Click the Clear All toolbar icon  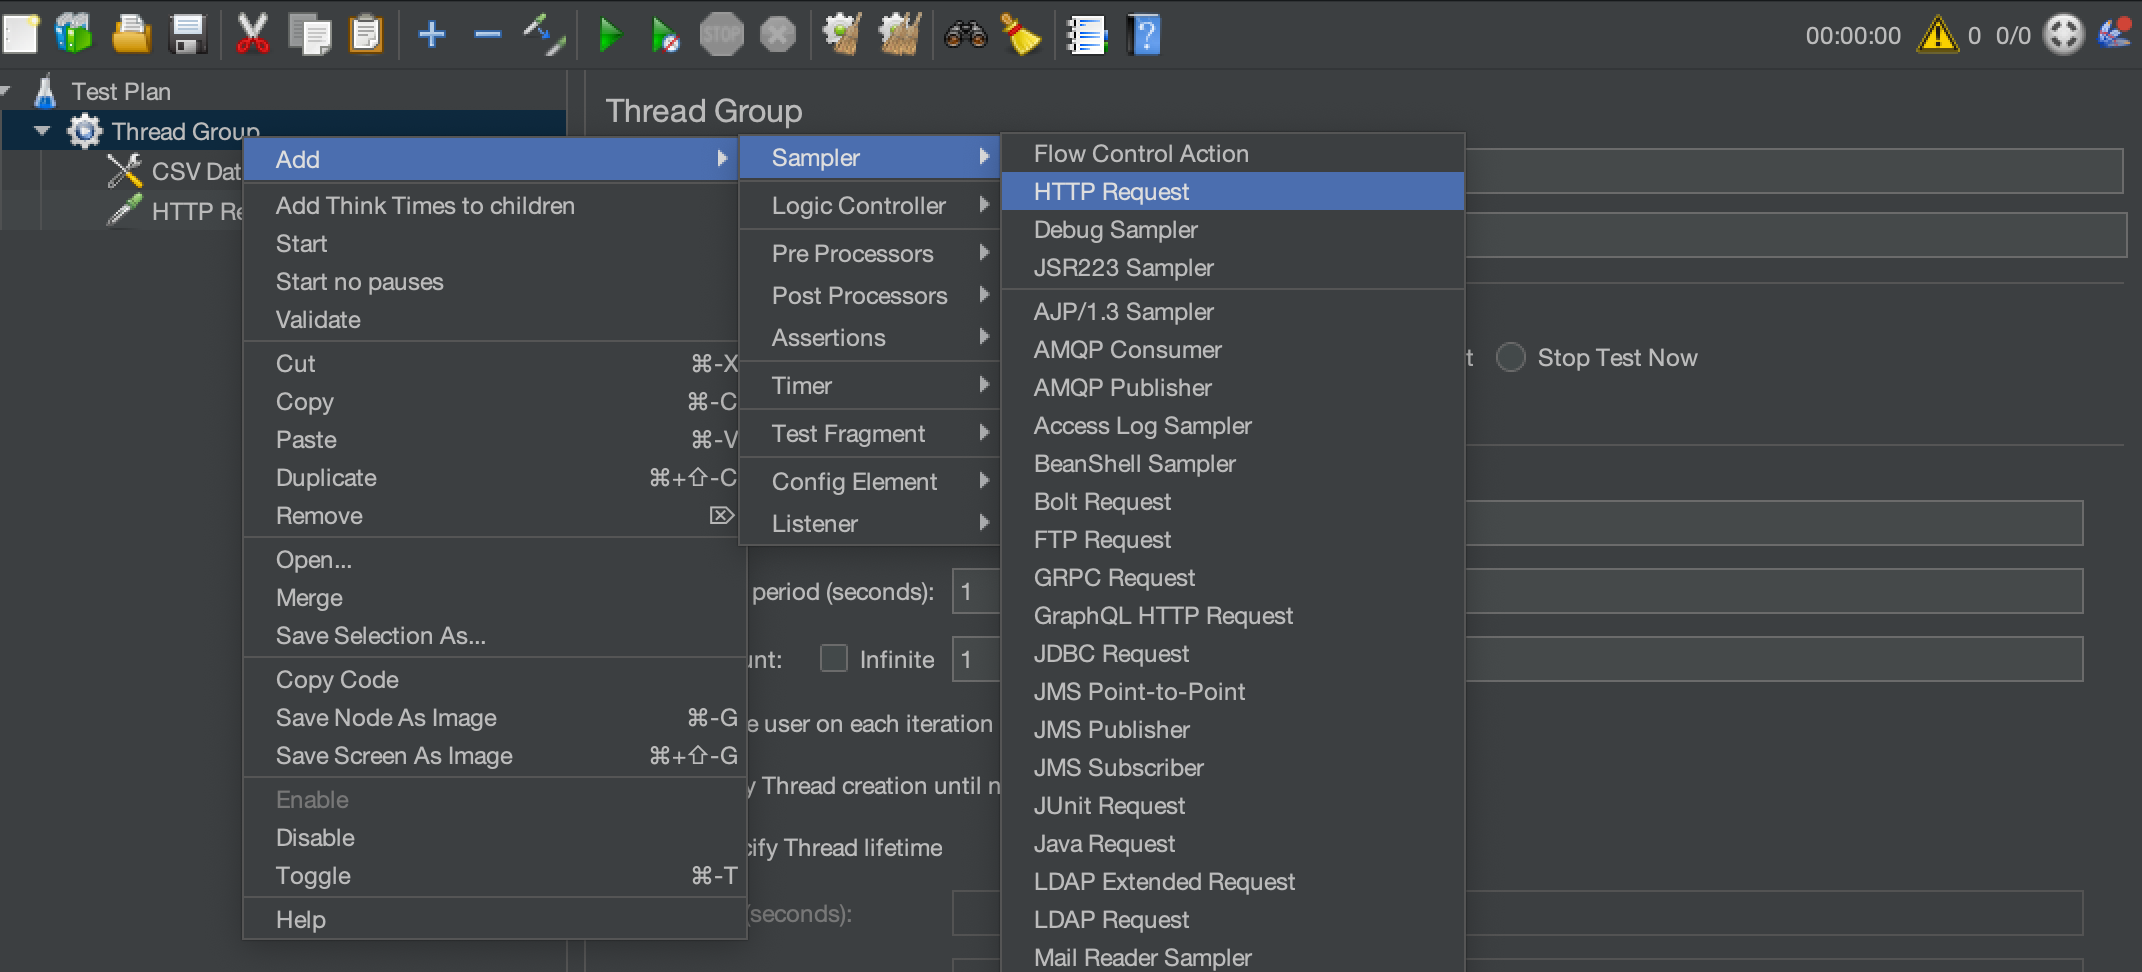(x=899, y=35)
